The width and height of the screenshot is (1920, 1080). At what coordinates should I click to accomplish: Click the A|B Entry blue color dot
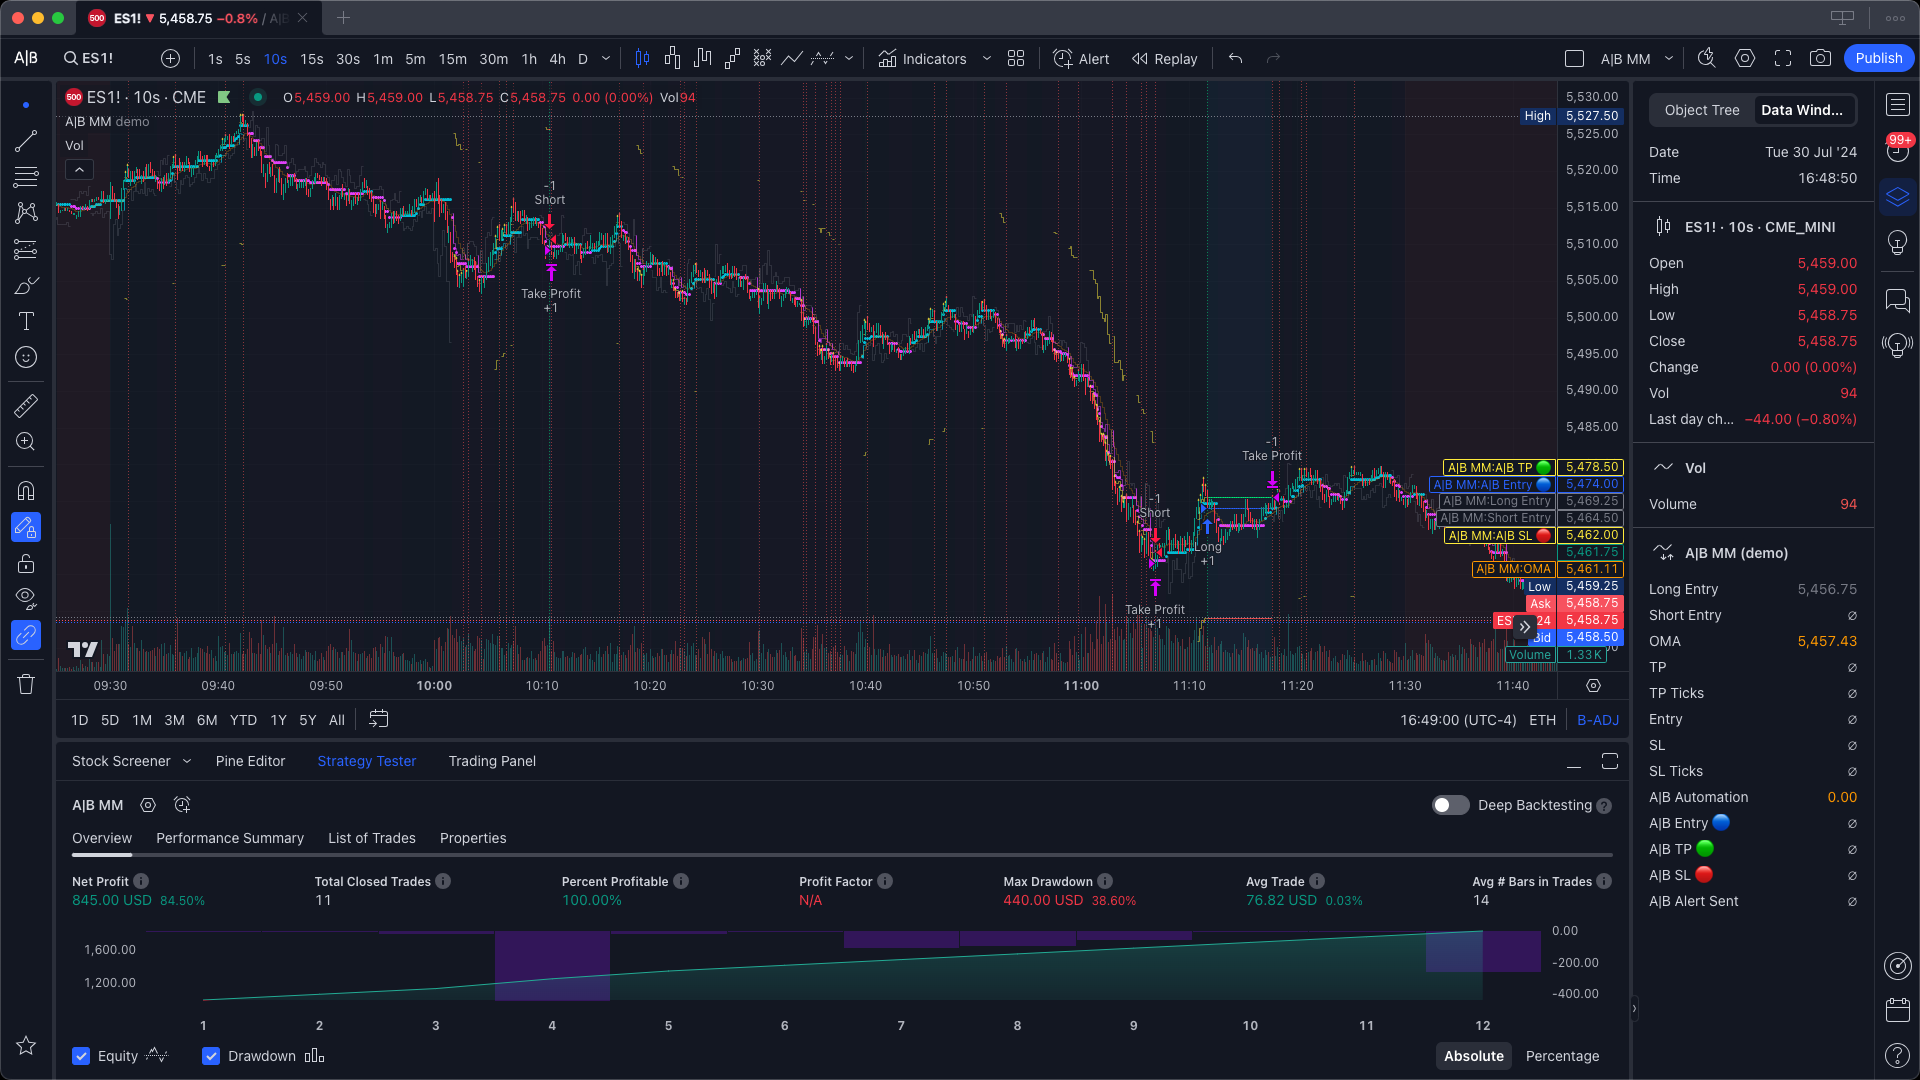[x=1721, y=823]
